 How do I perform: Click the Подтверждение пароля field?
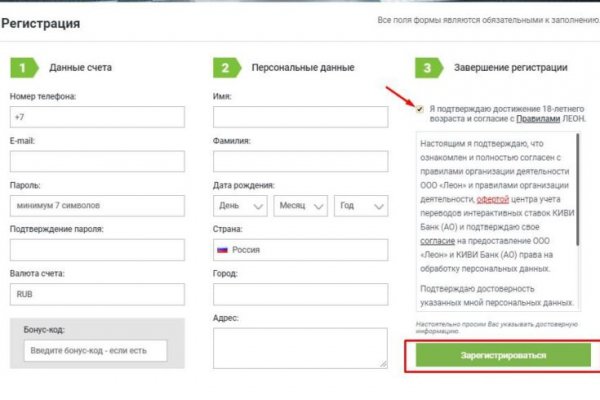(x=97, y=250)
